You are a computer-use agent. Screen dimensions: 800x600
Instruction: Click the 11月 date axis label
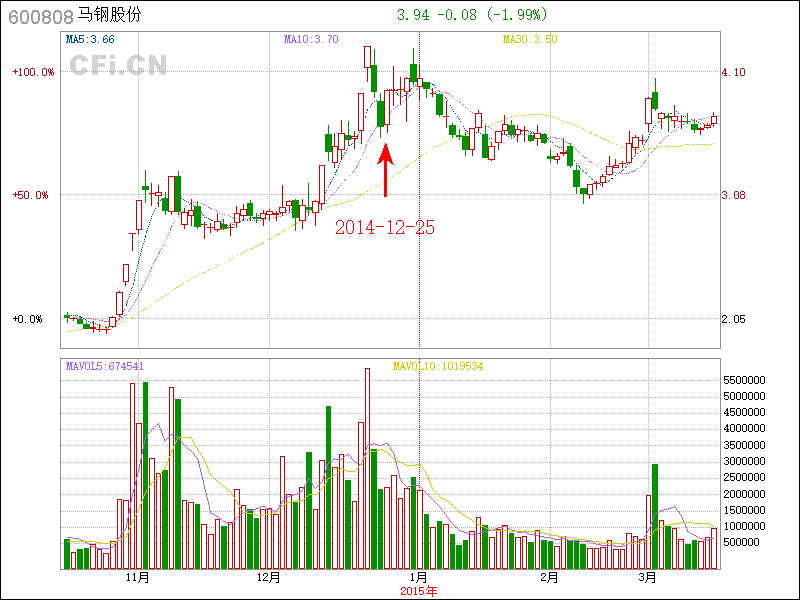pos(138,578)
